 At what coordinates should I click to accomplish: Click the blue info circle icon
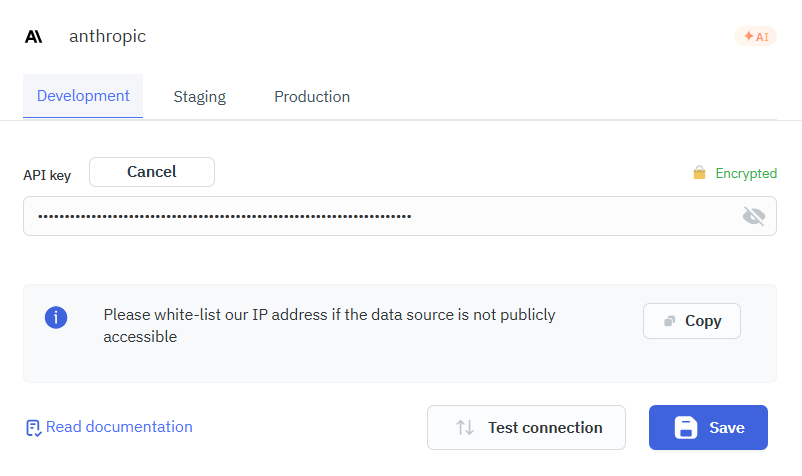pyautogui.click(x=56, y=318)
